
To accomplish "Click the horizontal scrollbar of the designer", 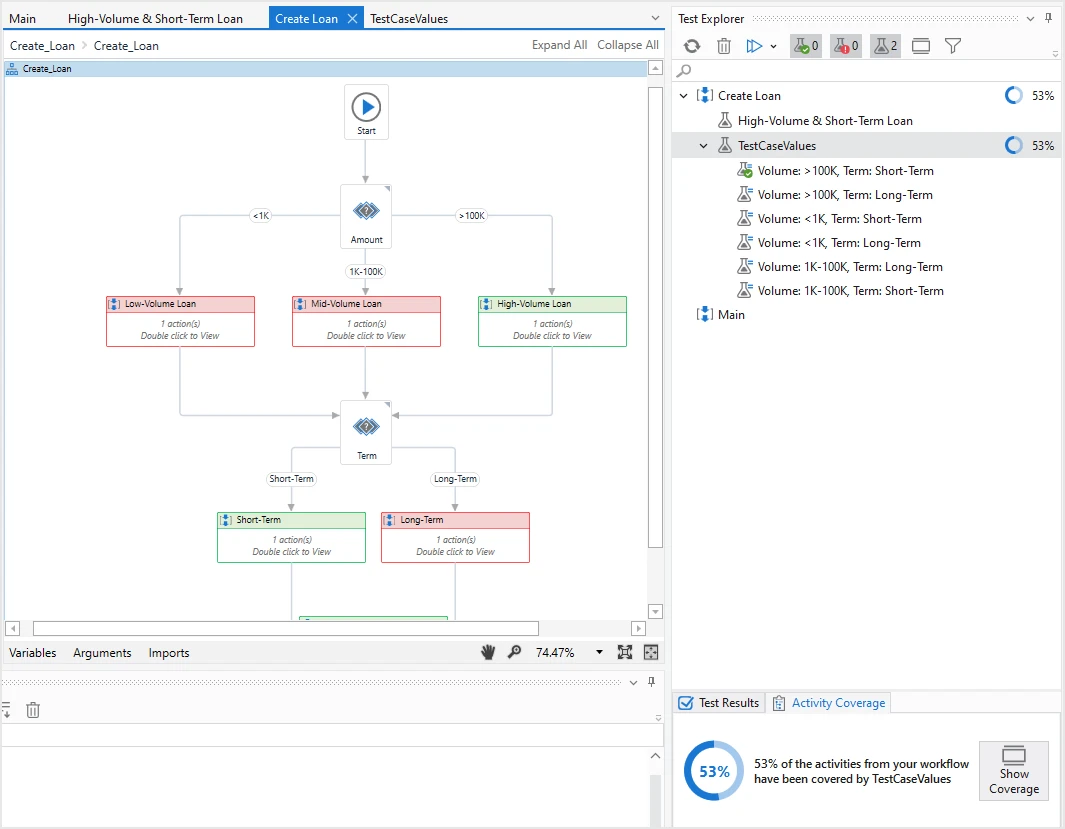I will pyautogui.click(x=286, y=629).
